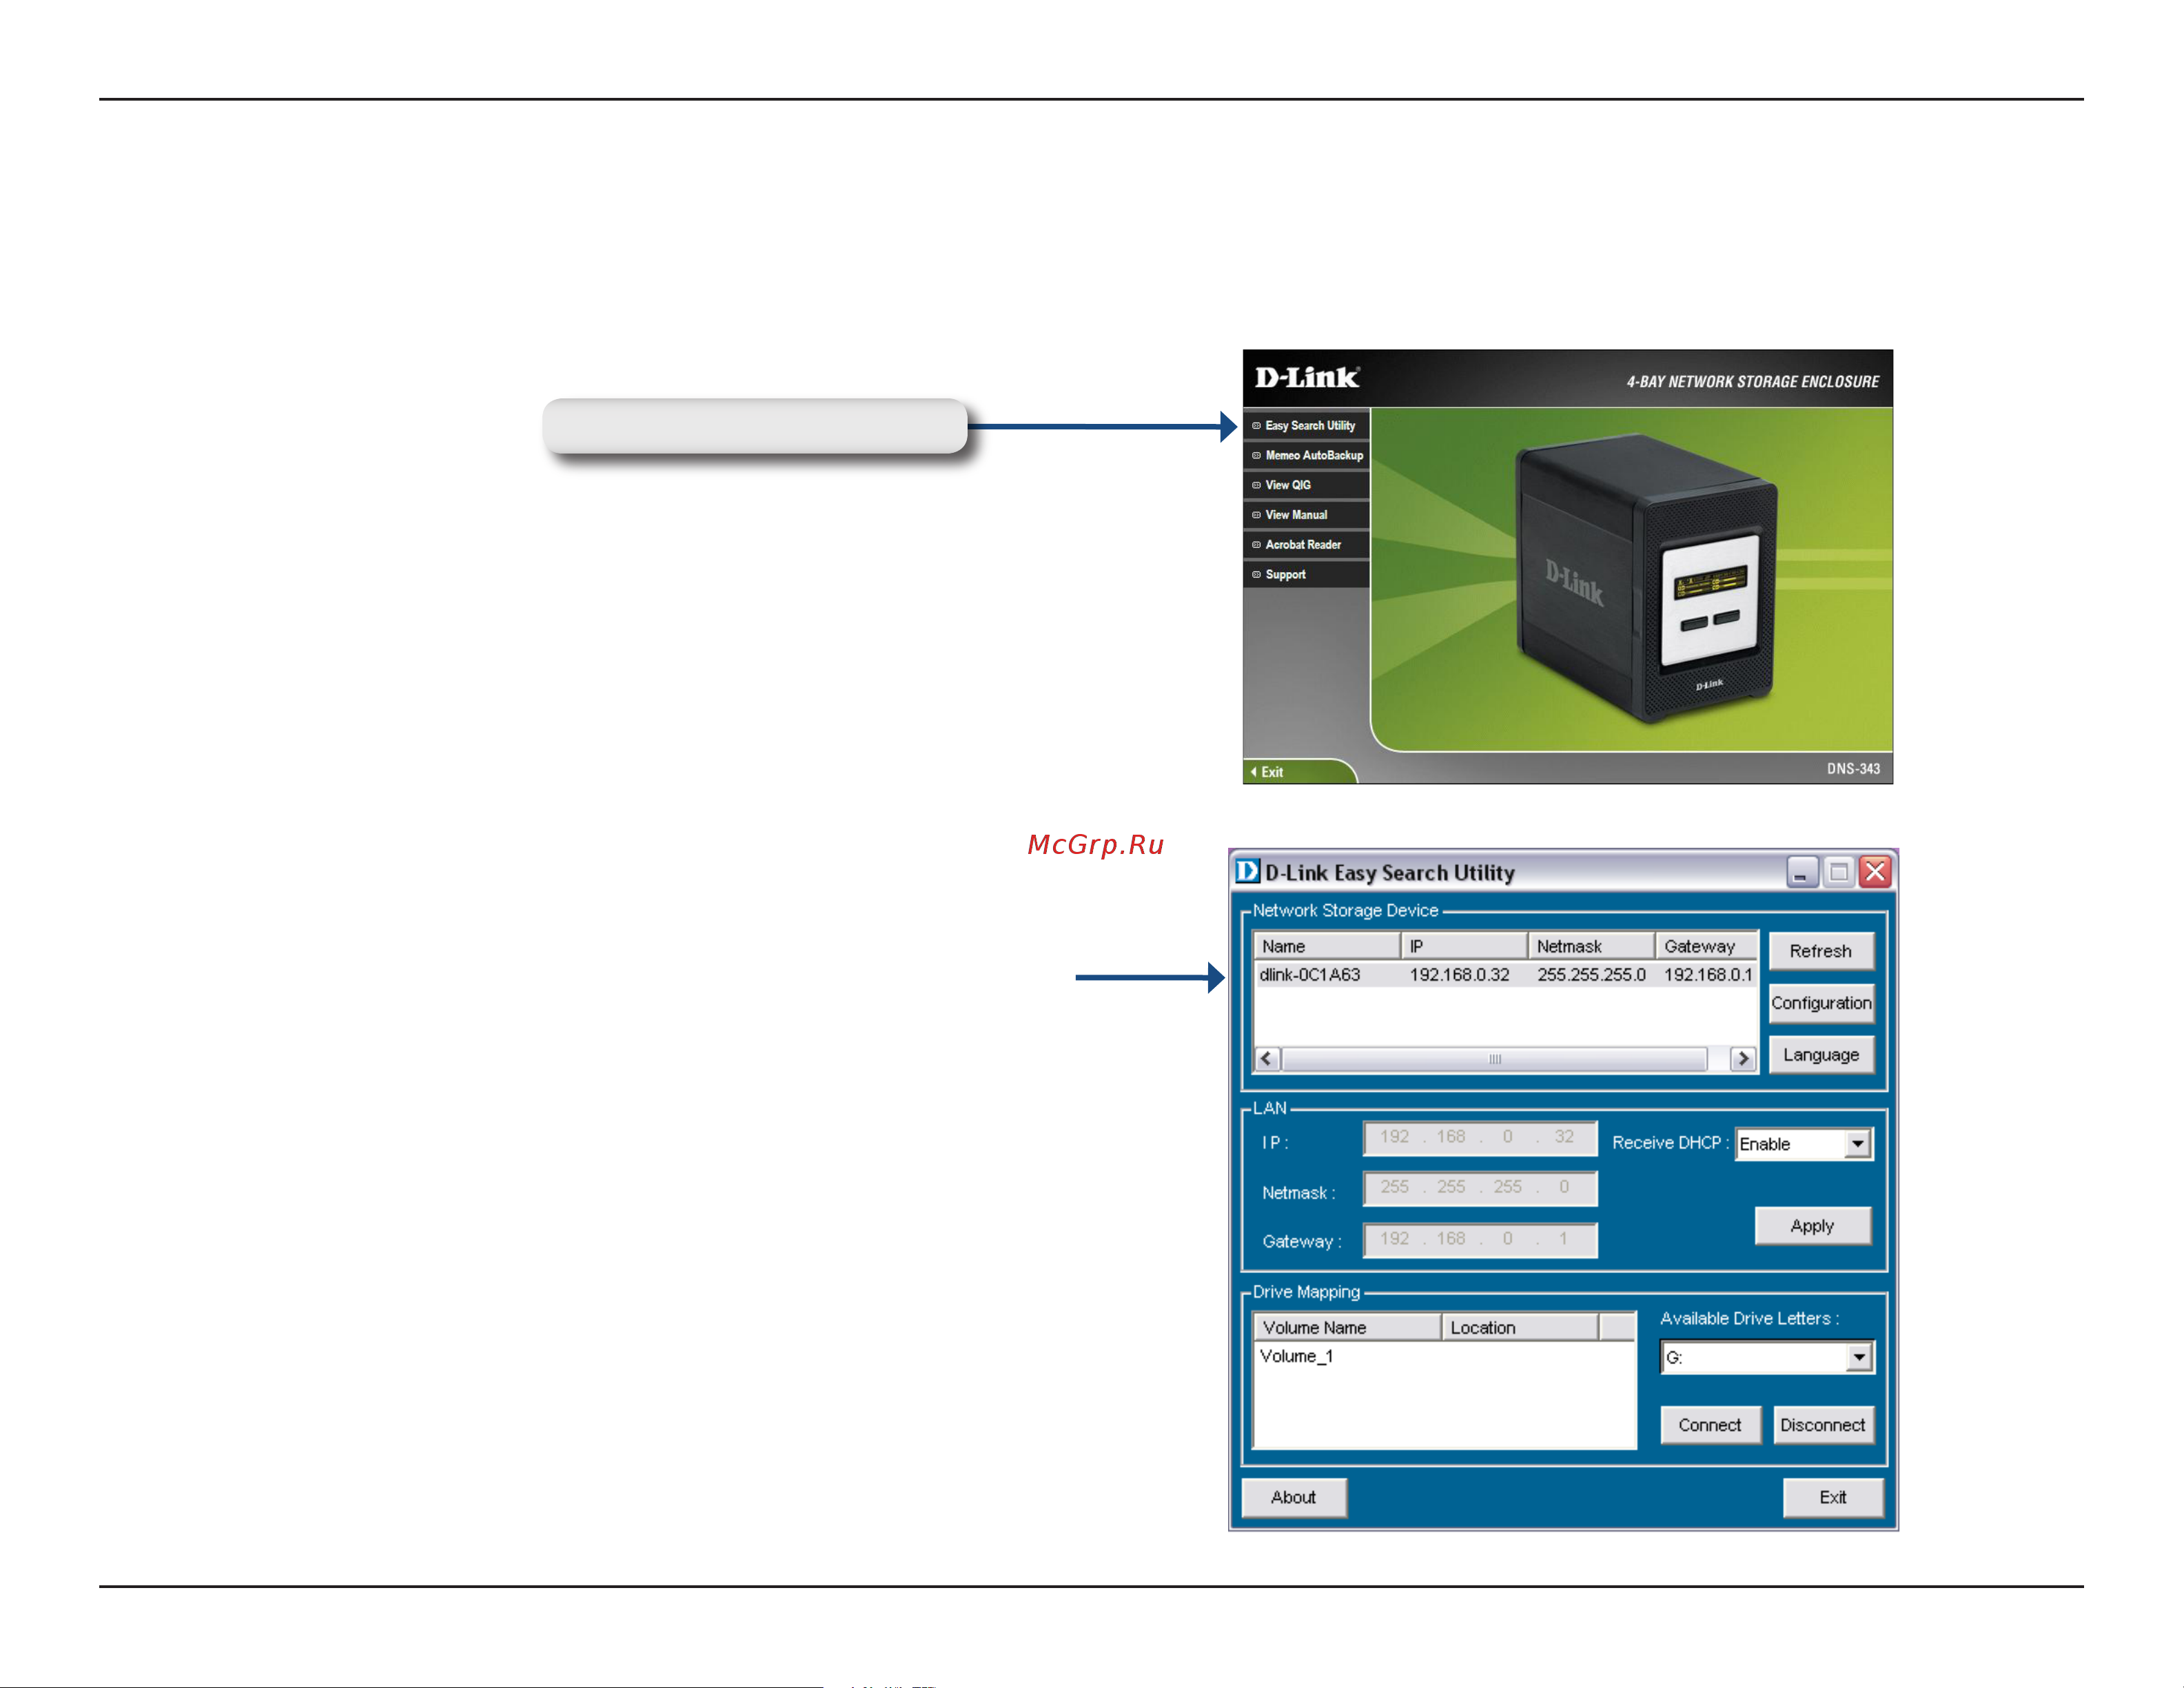Image resolution: width=2184 pixels, height=1688 pixels.
Task: Click the Netmask column header
Action: (1591, 946)
